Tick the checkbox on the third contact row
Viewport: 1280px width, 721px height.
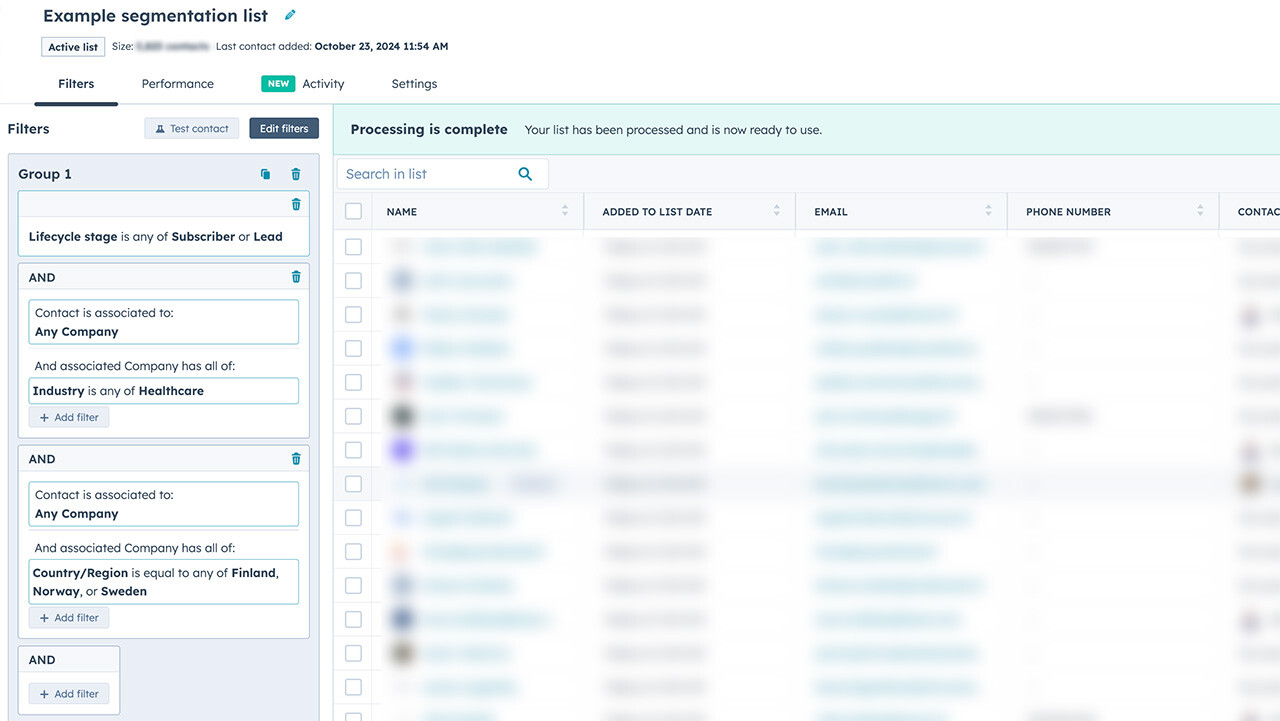pyautogui.click(x=353, y=314)
